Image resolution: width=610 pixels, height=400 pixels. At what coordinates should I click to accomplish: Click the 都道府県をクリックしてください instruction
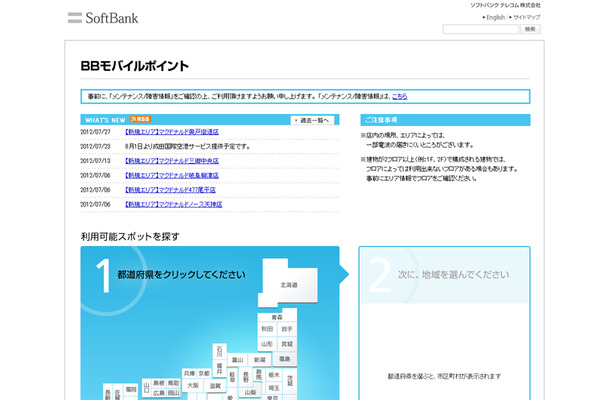pos(181,274)
